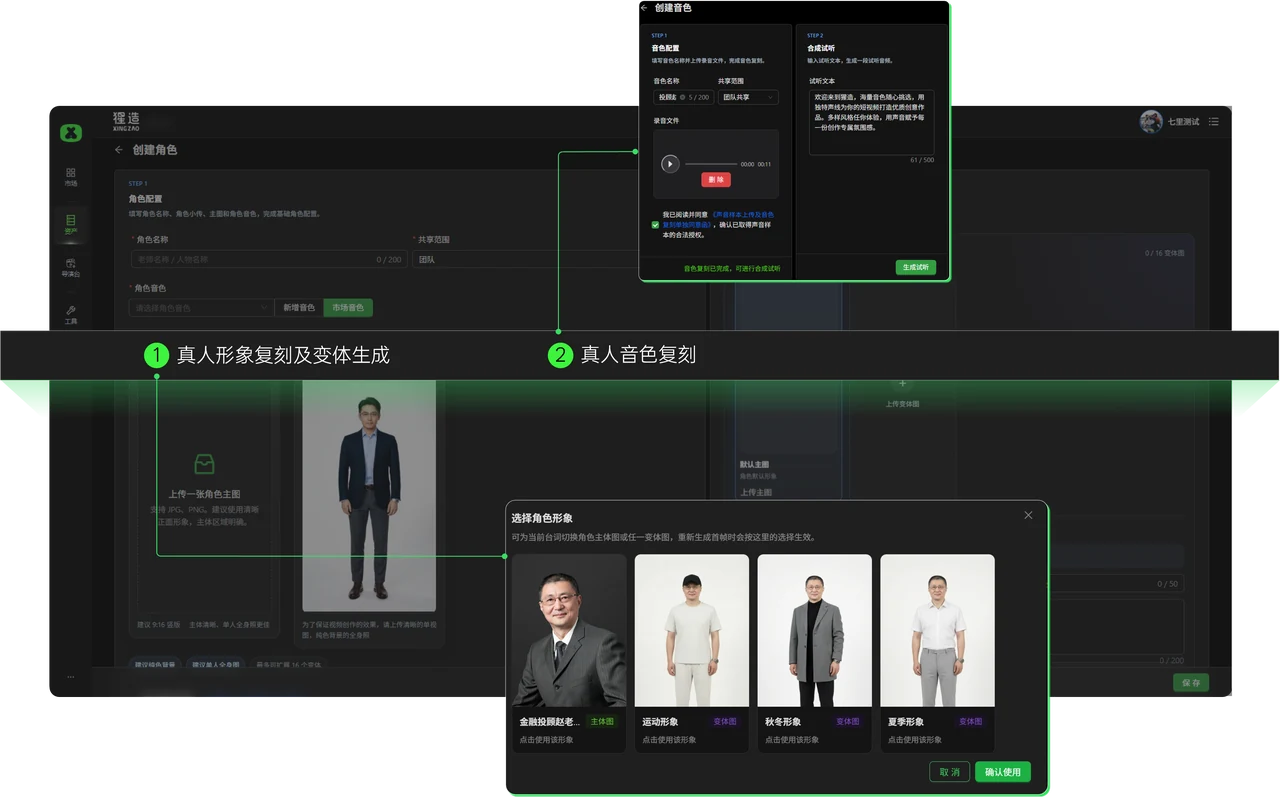Click the upload tray icon for 角色主图
1280x797 pixels.
coord(204,465)
